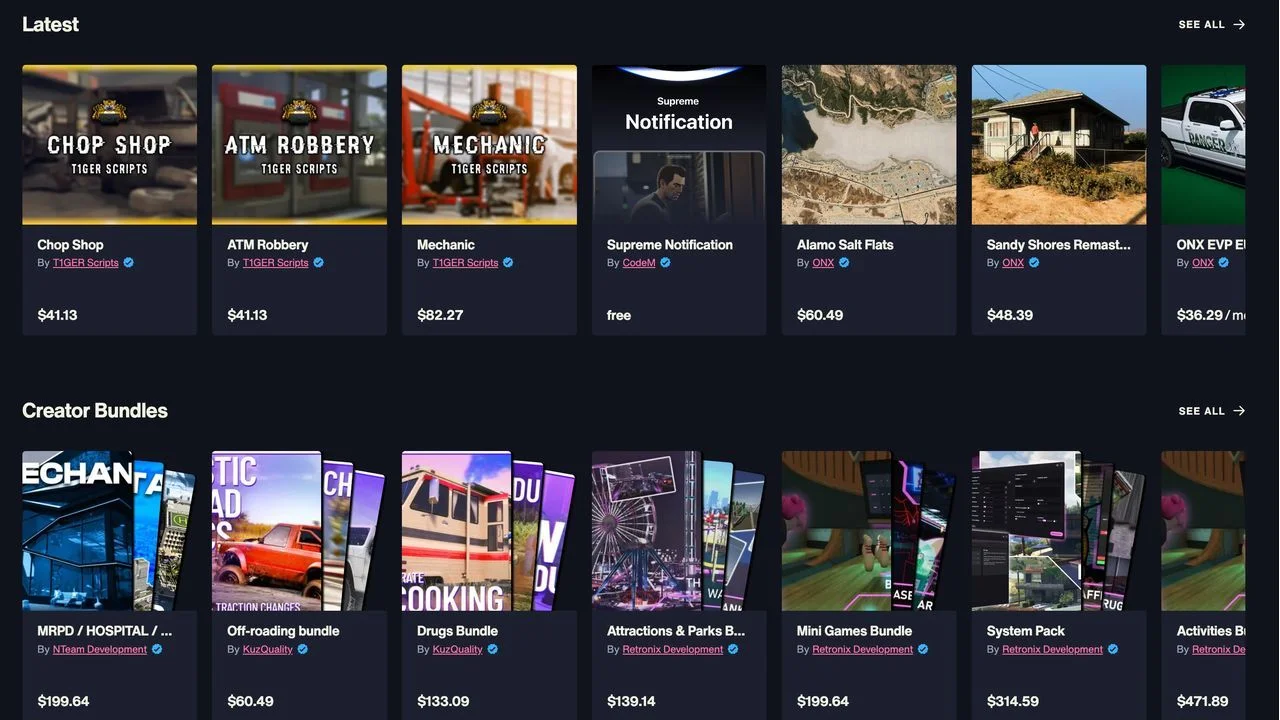Visit T1GER Scripts link under ATM Robbery

pyautogui.click(x=275, y=263)
